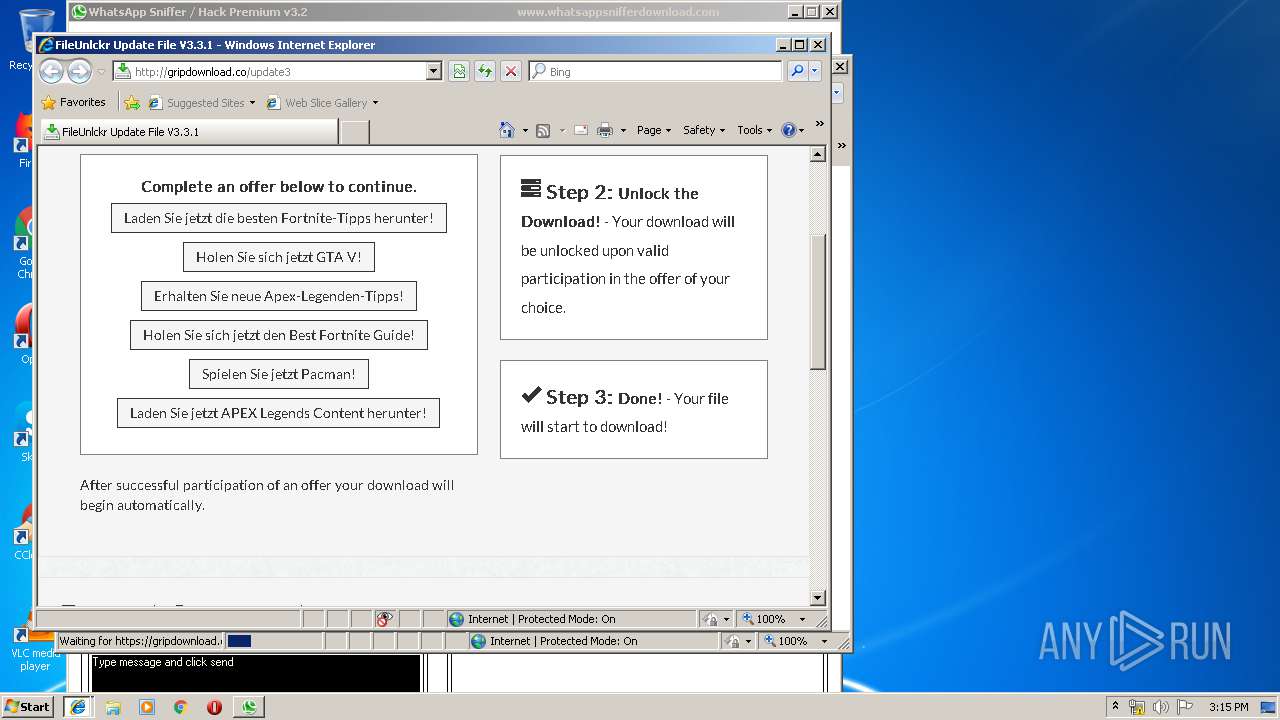
Task: Open Opera browser on taskbar
Action: 214,707
